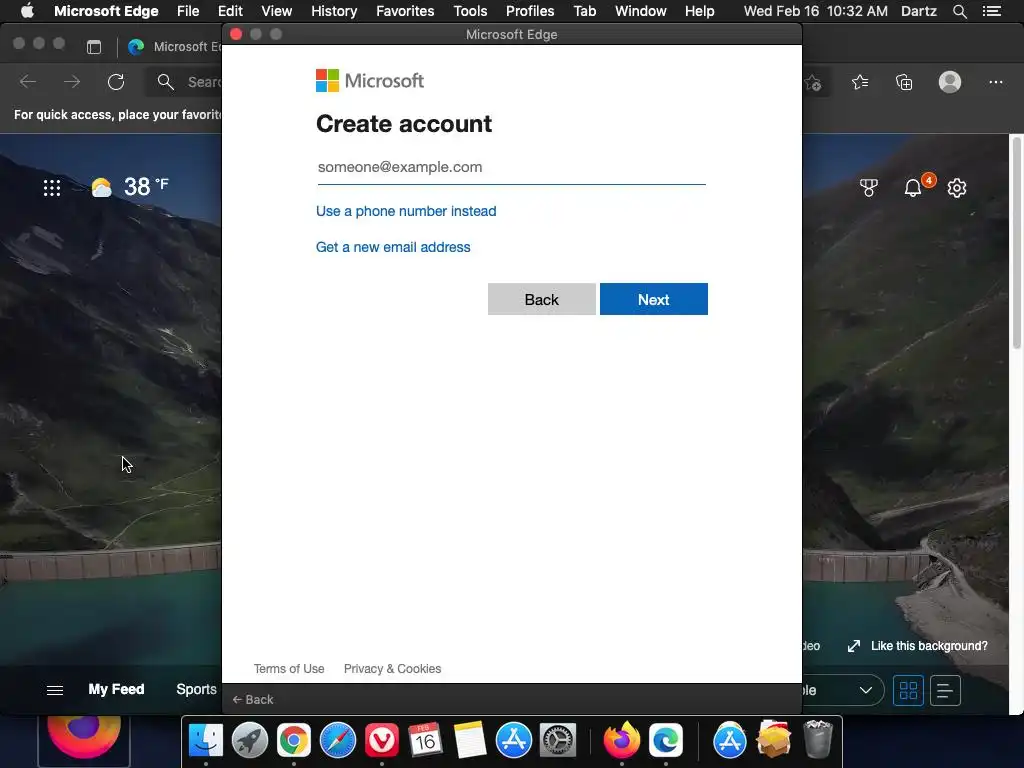The width and height of the screenshot is (1024, 768).
Task: Click the page vertical scrollbar
Action: pos(1016,243)
